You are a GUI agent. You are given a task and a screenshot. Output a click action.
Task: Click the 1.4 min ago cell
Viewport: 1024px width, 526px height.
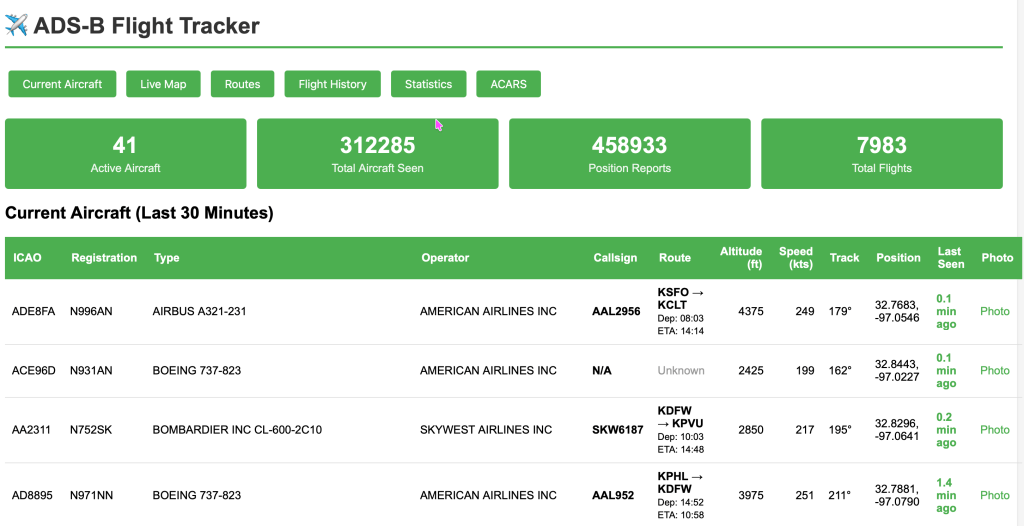pos(946,495)
